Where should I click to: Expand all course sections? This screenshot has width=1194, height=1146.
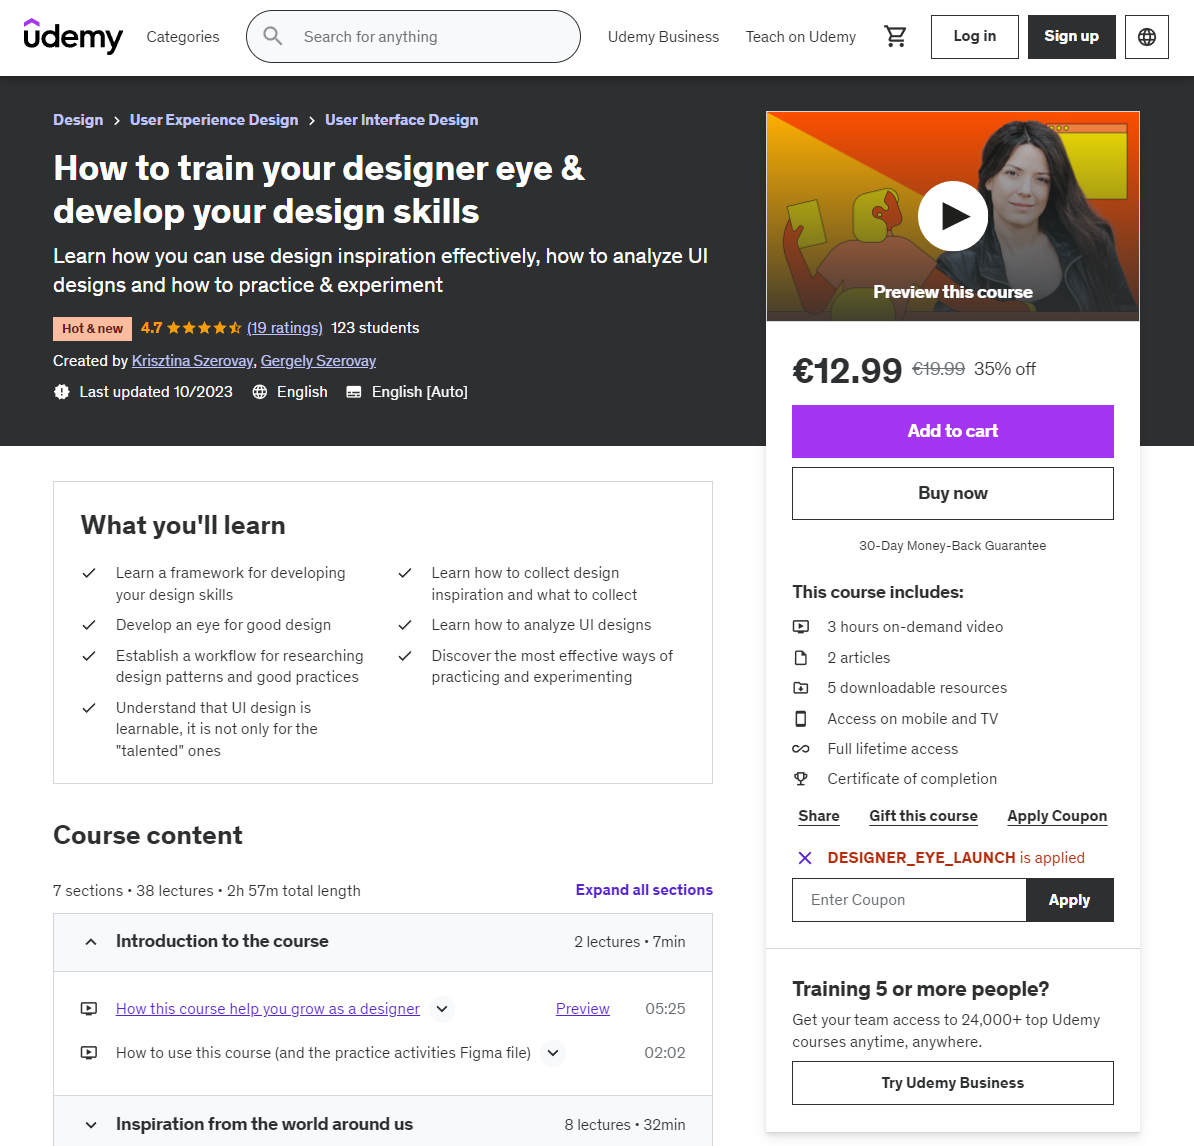(x=644, y=890)
